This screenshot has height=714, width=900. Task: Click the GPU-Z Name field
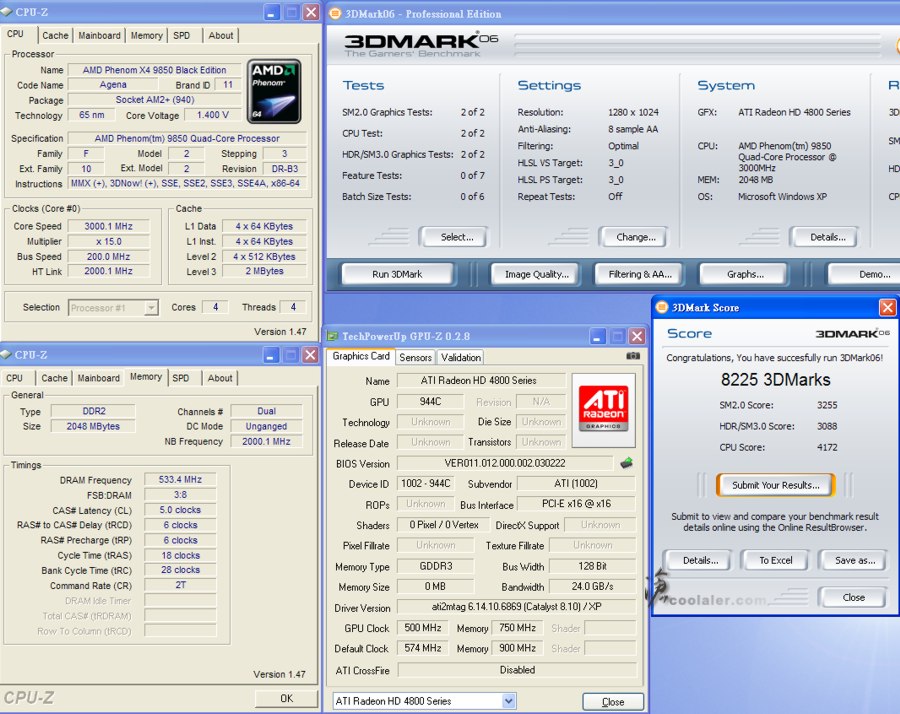[x=481, y=381]
